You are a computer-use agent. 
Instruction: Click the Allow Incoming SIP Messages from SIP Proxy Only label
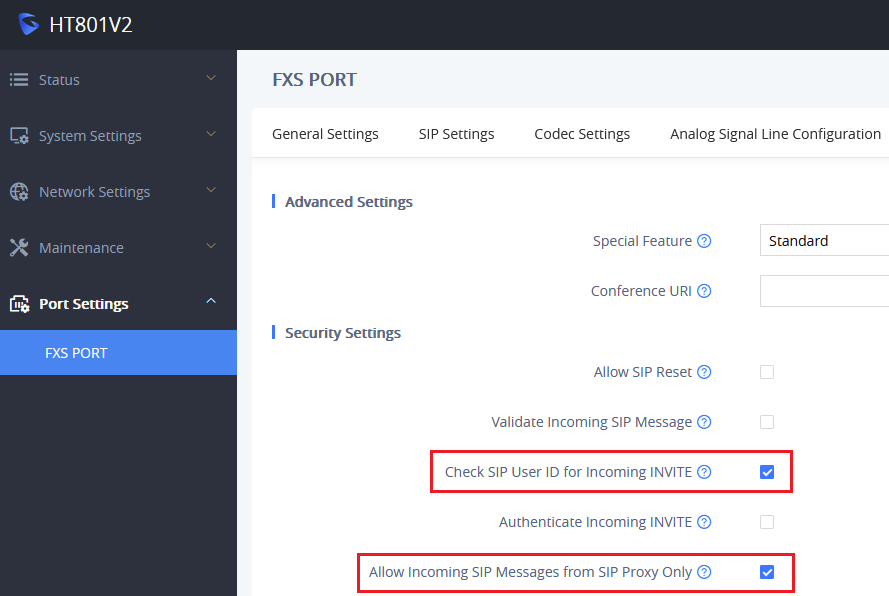(x=530, y=572)
